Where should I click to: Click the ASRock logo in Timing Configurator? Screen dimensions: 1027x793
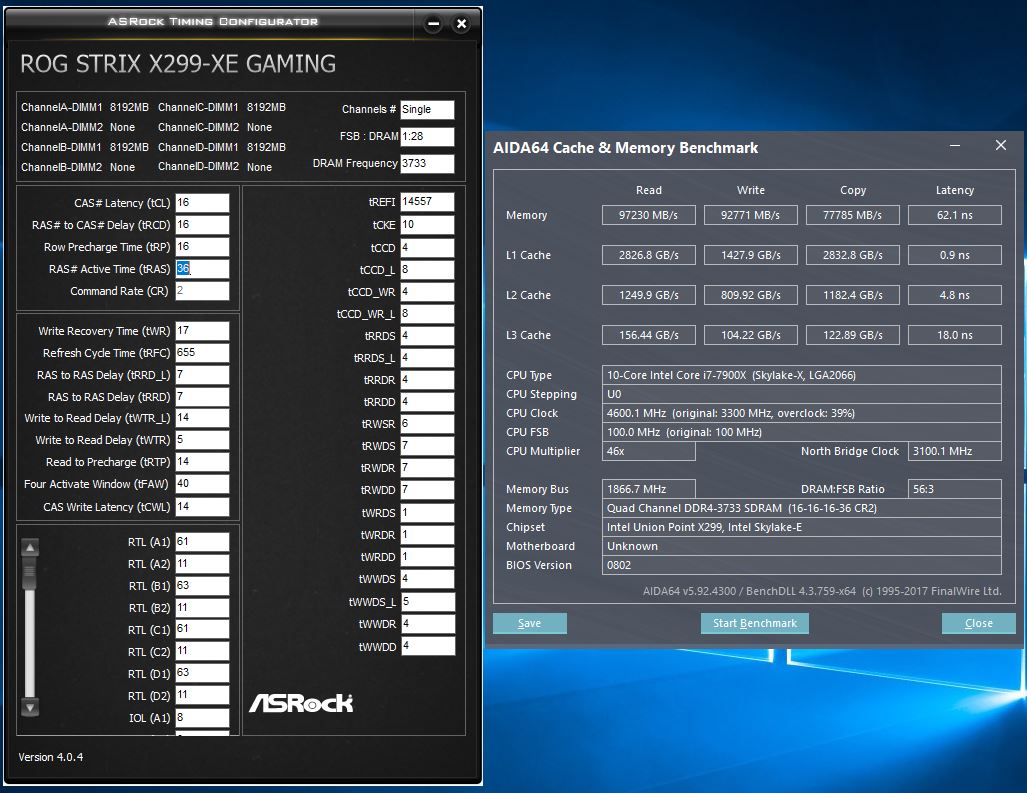click(x=301, y=703)
